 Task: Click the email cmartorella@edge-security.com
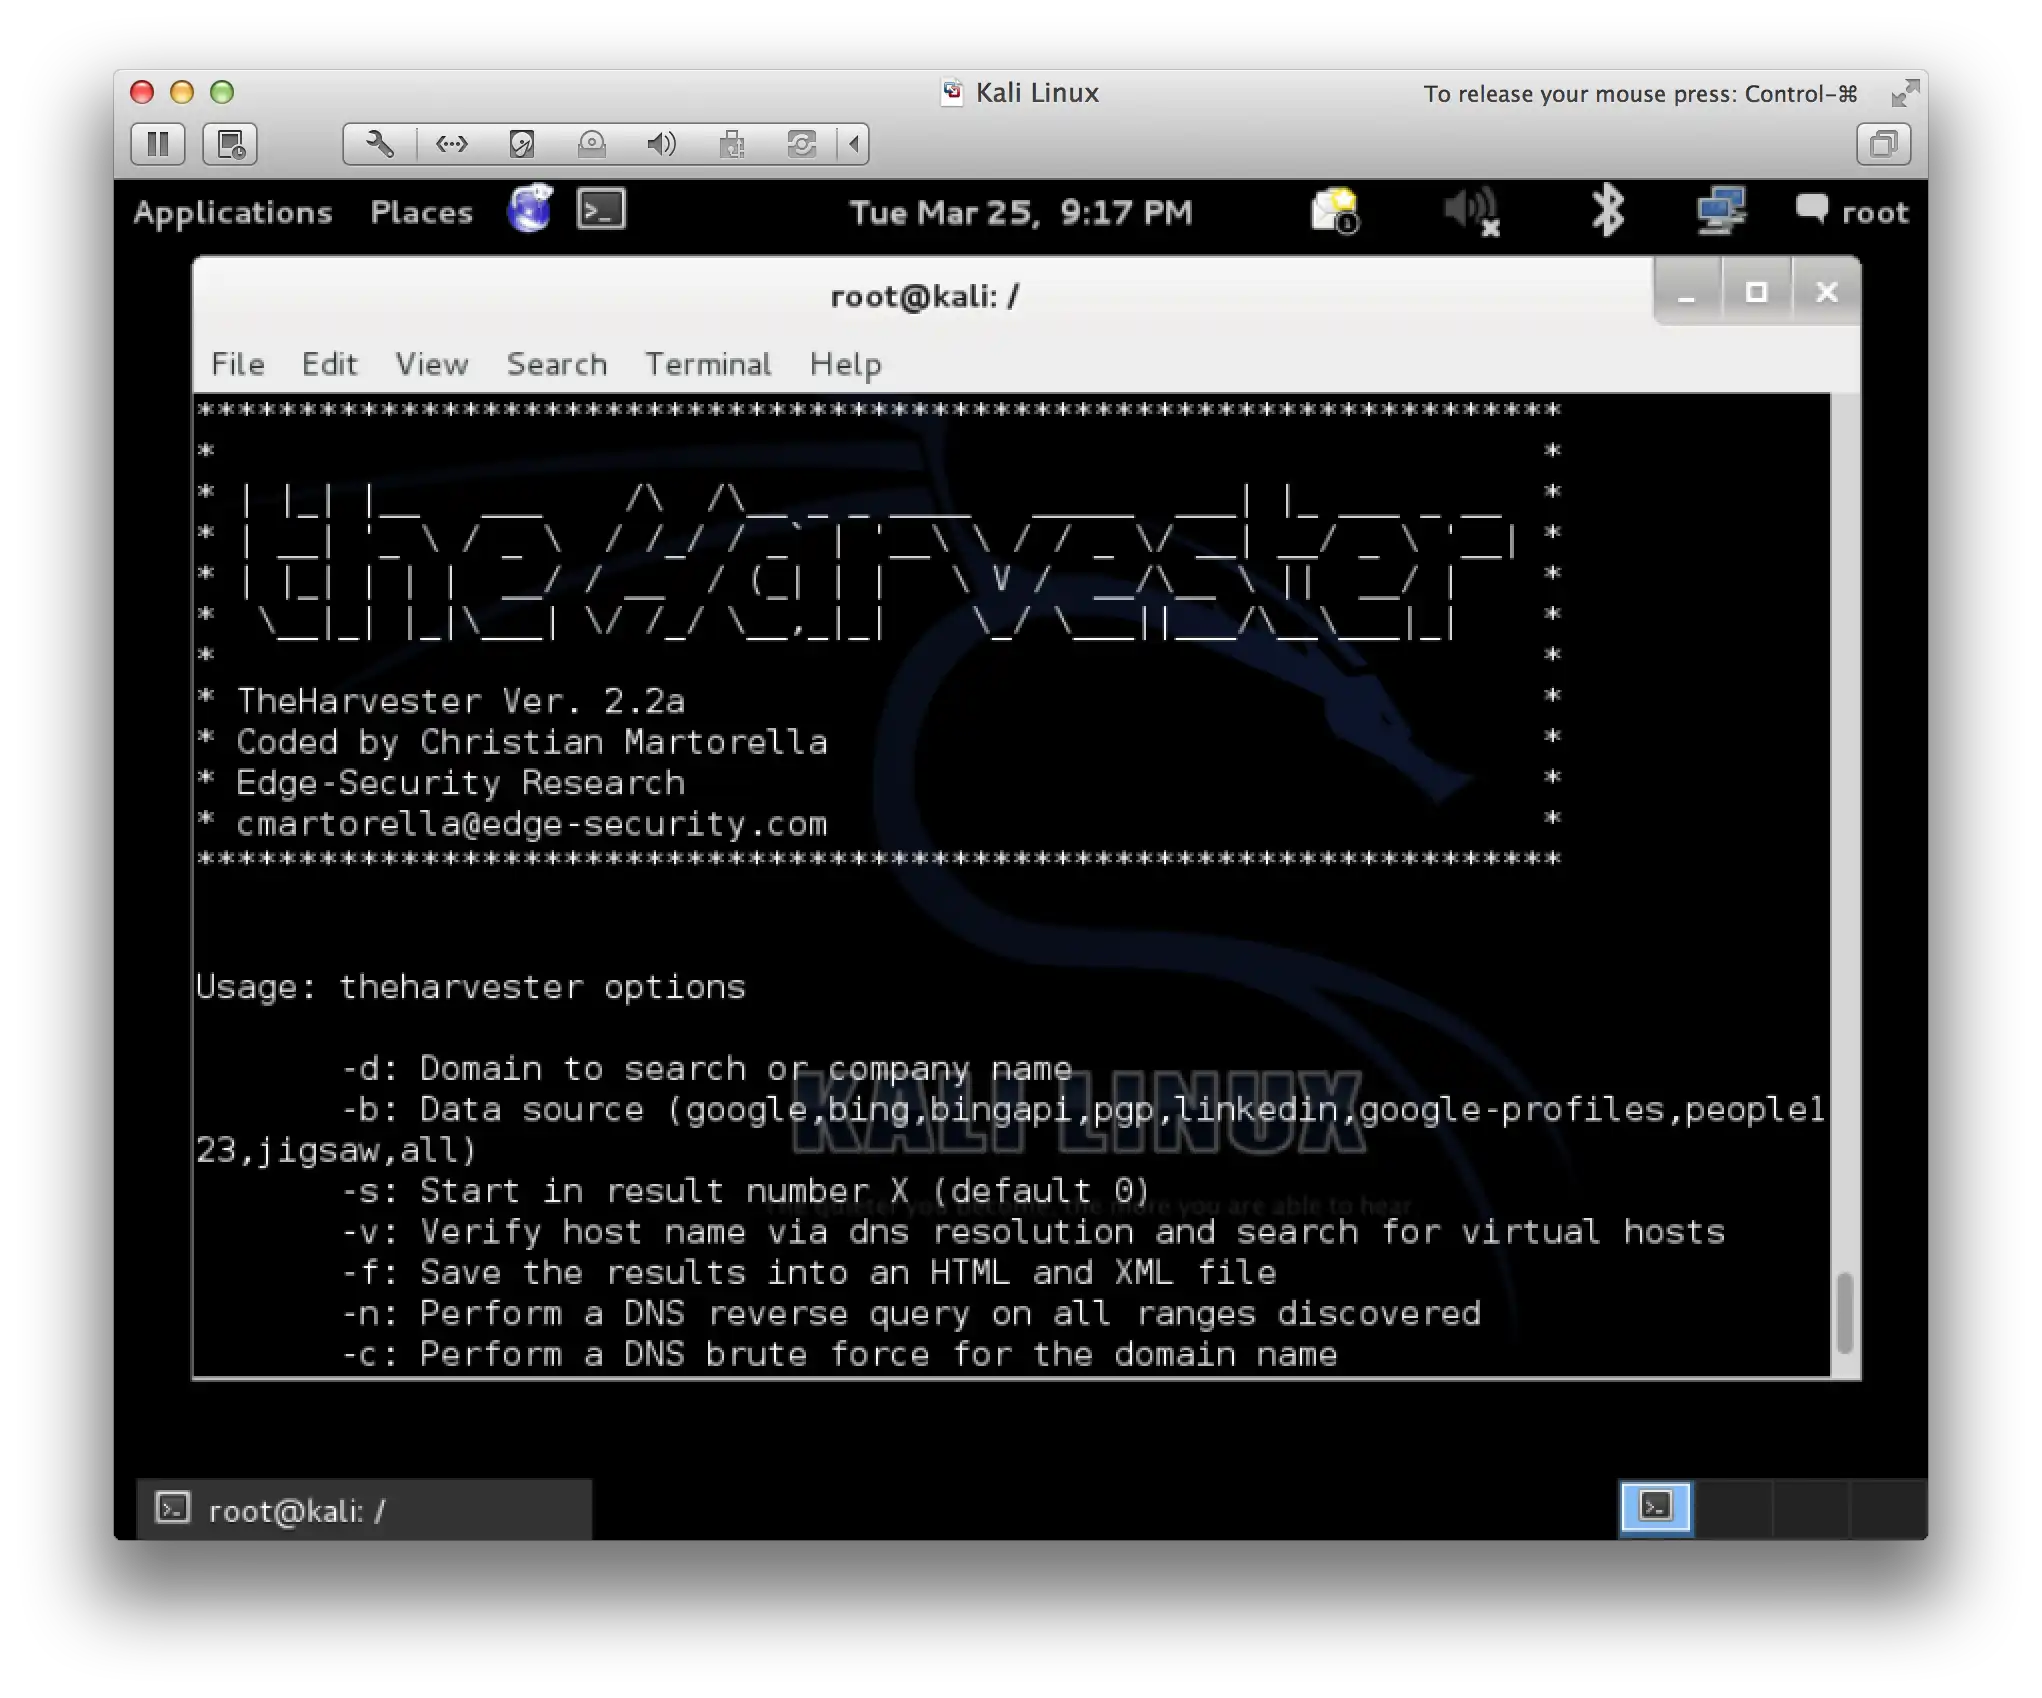[x=532, y=824]
